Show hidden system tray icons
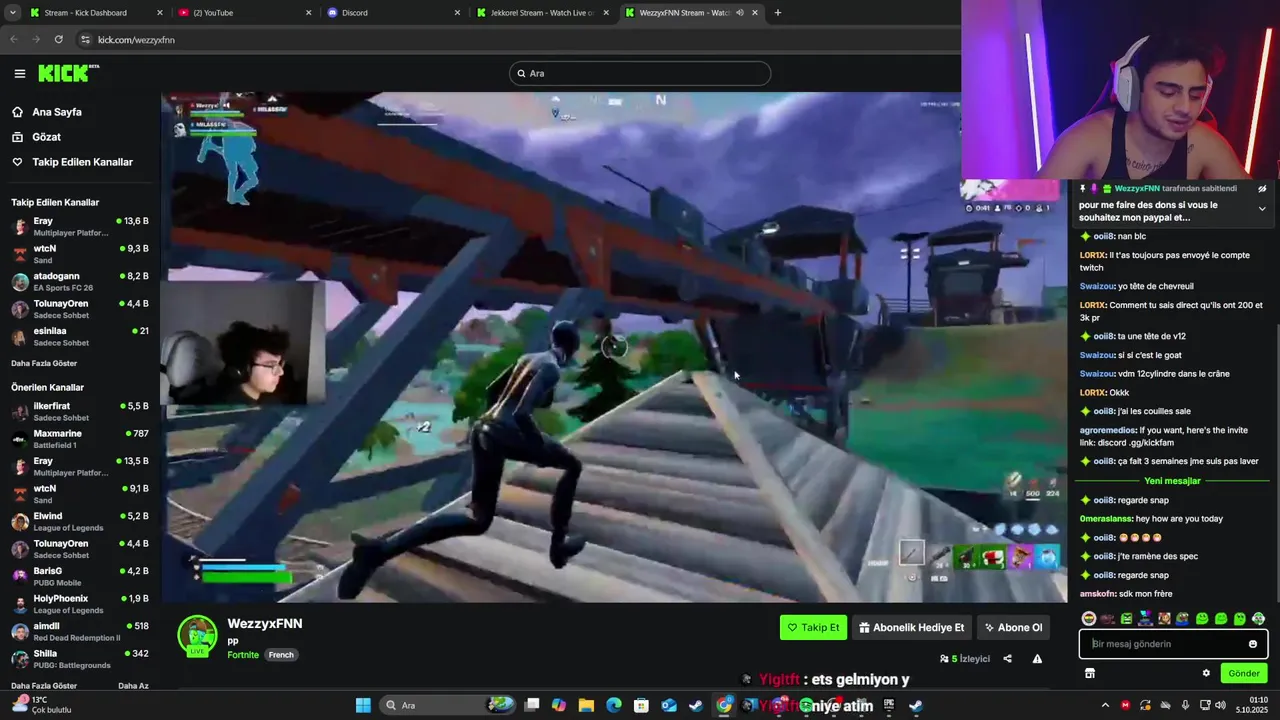 click(x=1105, y=705)
